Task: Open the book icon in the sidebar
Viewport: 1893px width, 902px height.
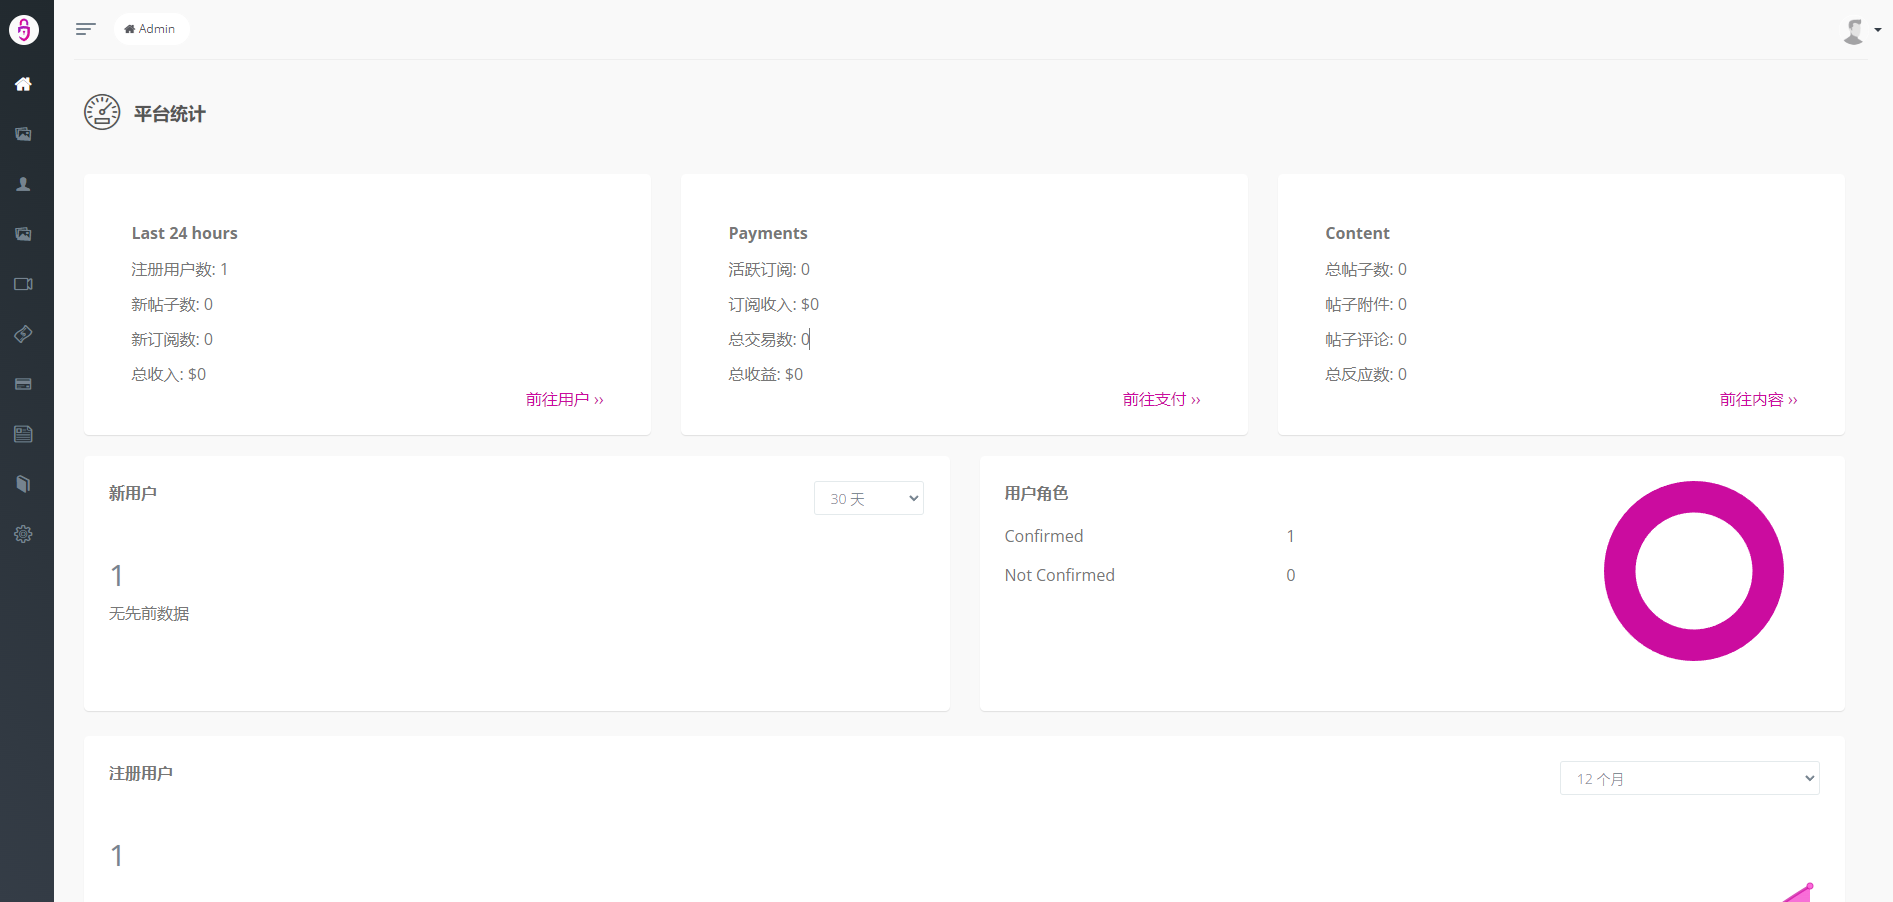Action: tap(23, 484)
